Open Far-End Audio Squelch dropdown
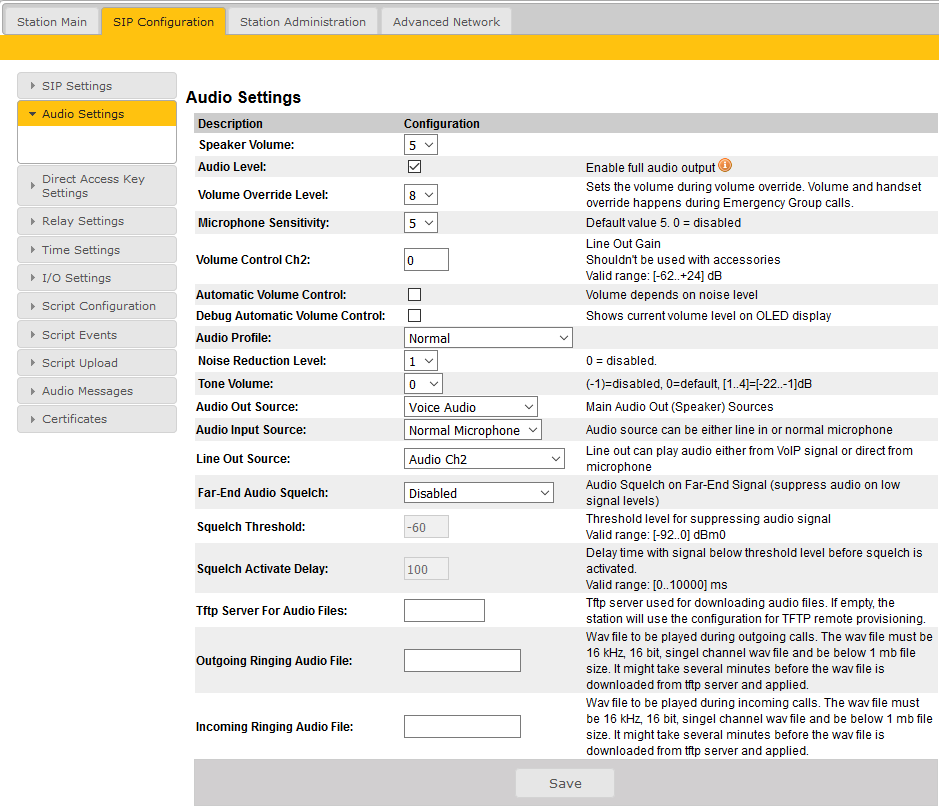 [478, 493]
